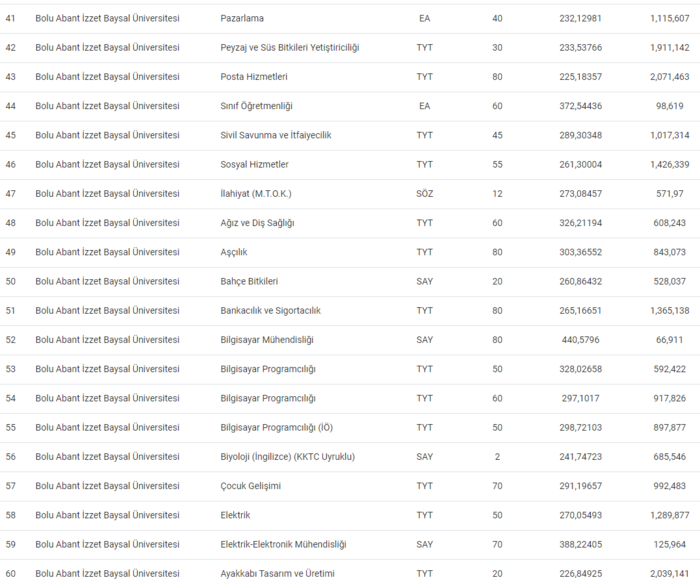
Task: Select the Sivil Savunma ve İtfaiyecilik program
Action: point(278,135)
